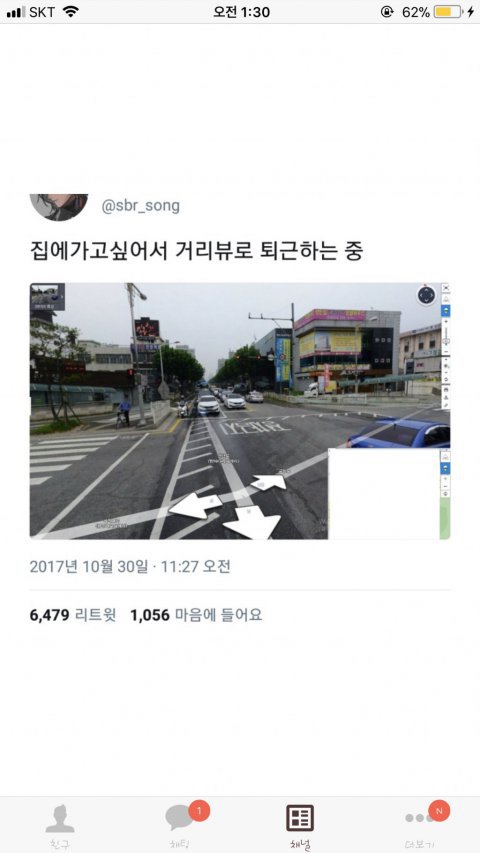Click the small right-pointing road navigation arrow
Screen dimensions: 480x853
coord(269,482)
